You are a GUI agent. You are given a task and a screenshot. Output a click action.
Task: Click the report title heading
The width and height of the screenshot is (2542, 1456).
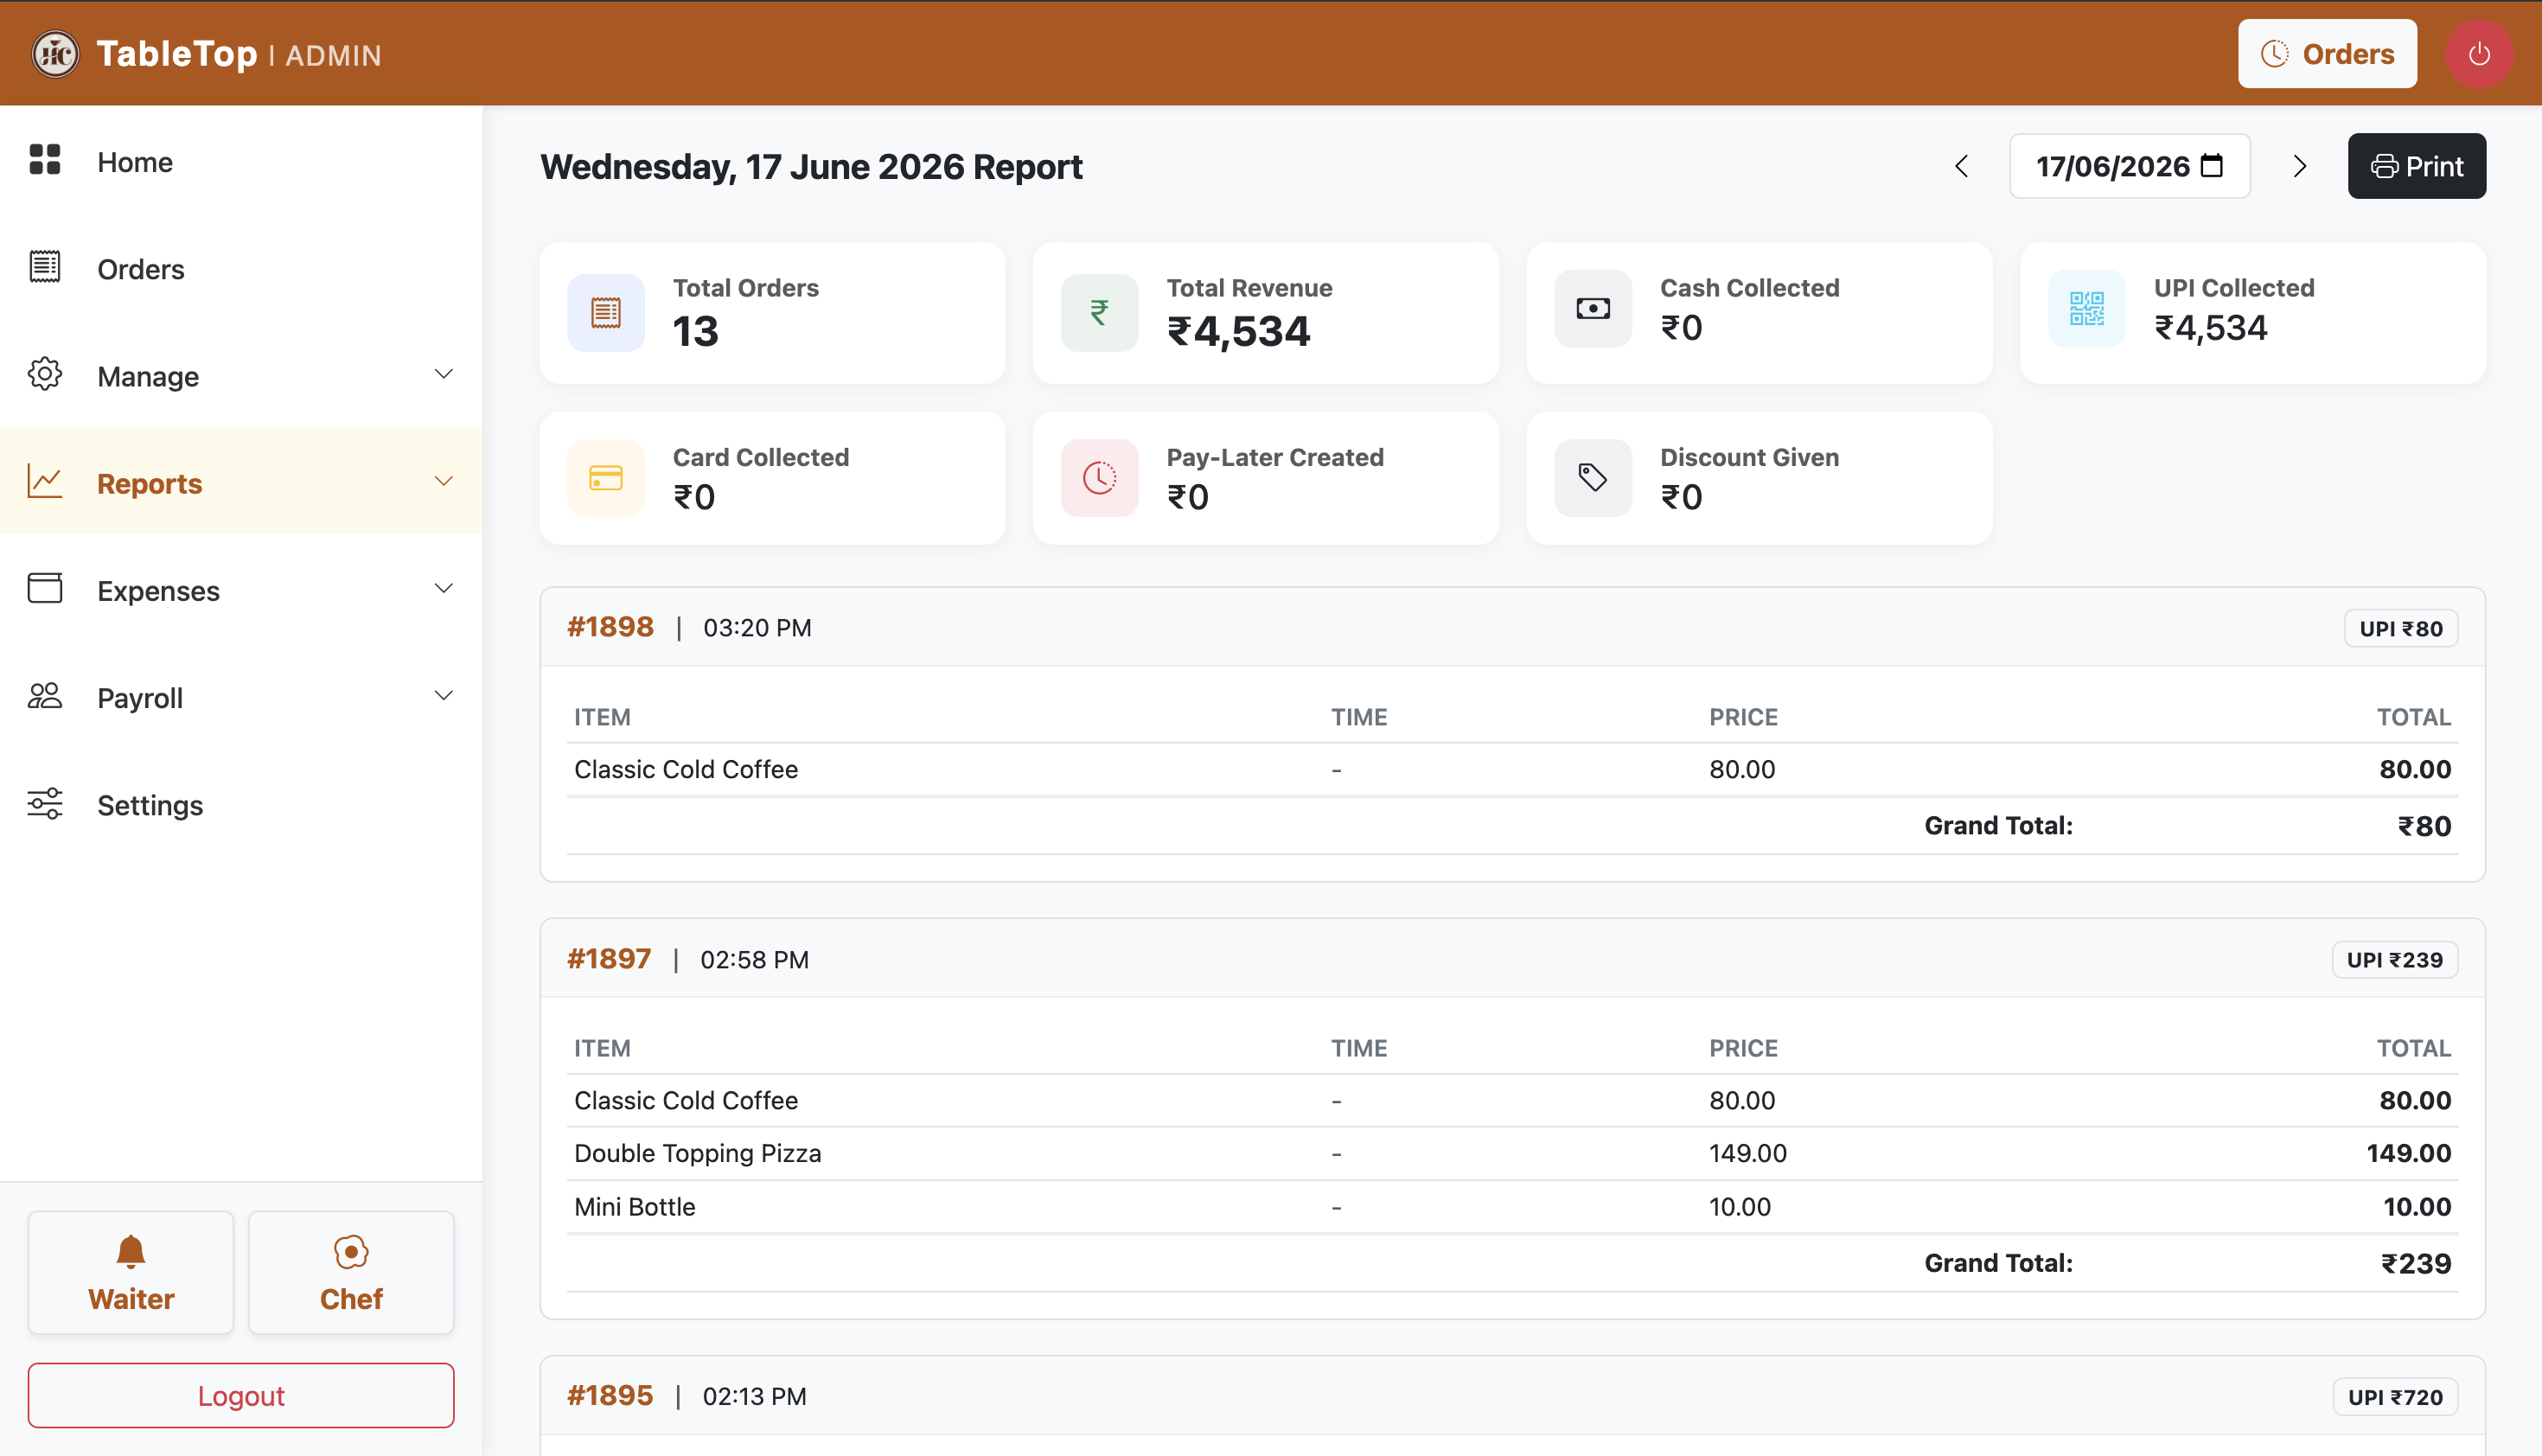811,166
